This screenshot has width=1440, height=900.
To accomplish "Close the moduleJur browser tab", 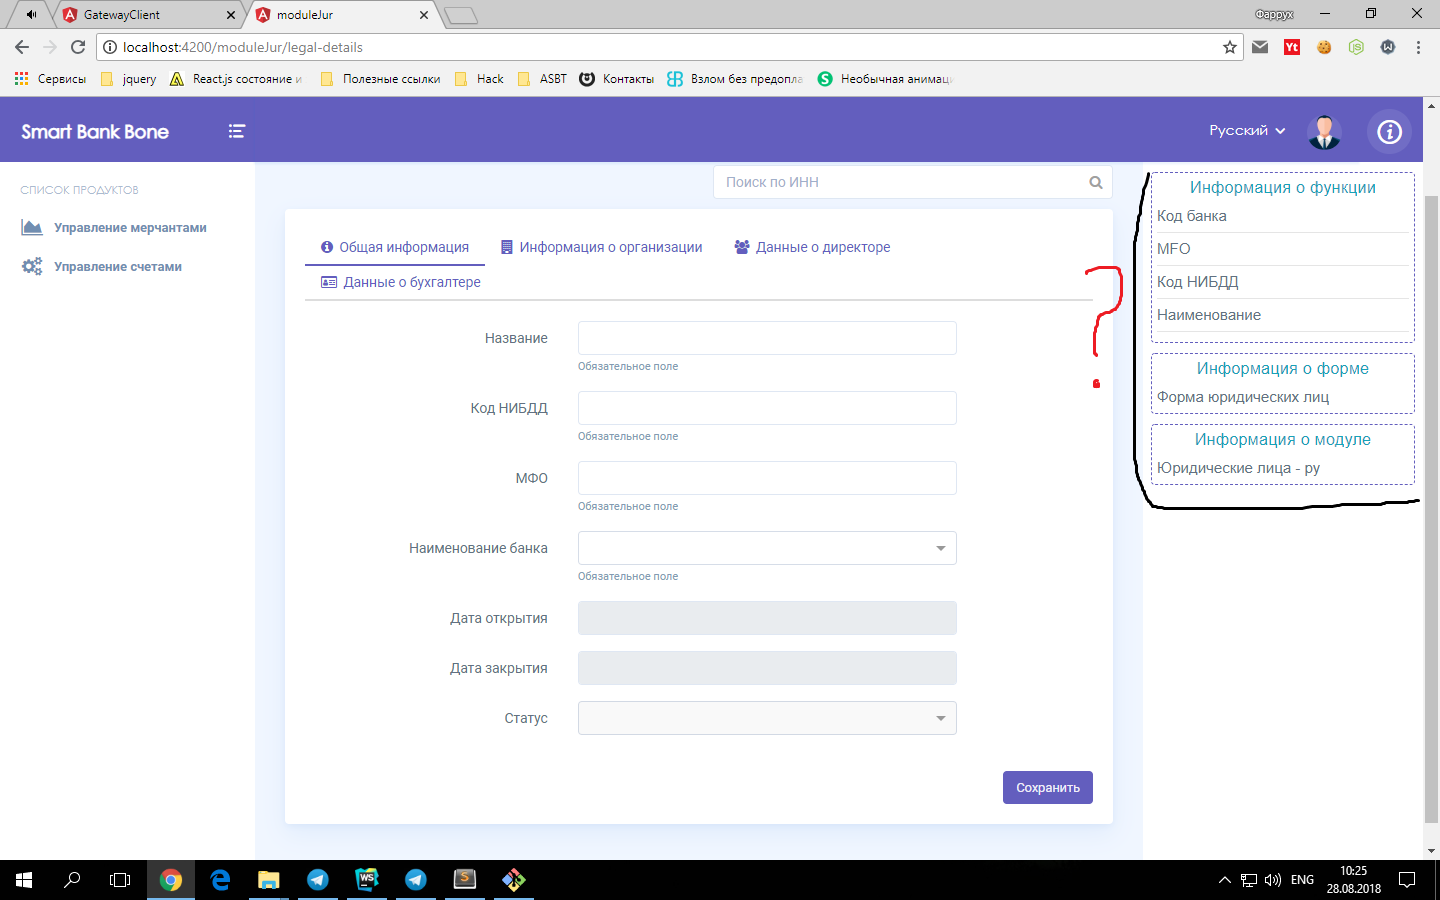I will (424, 15).
